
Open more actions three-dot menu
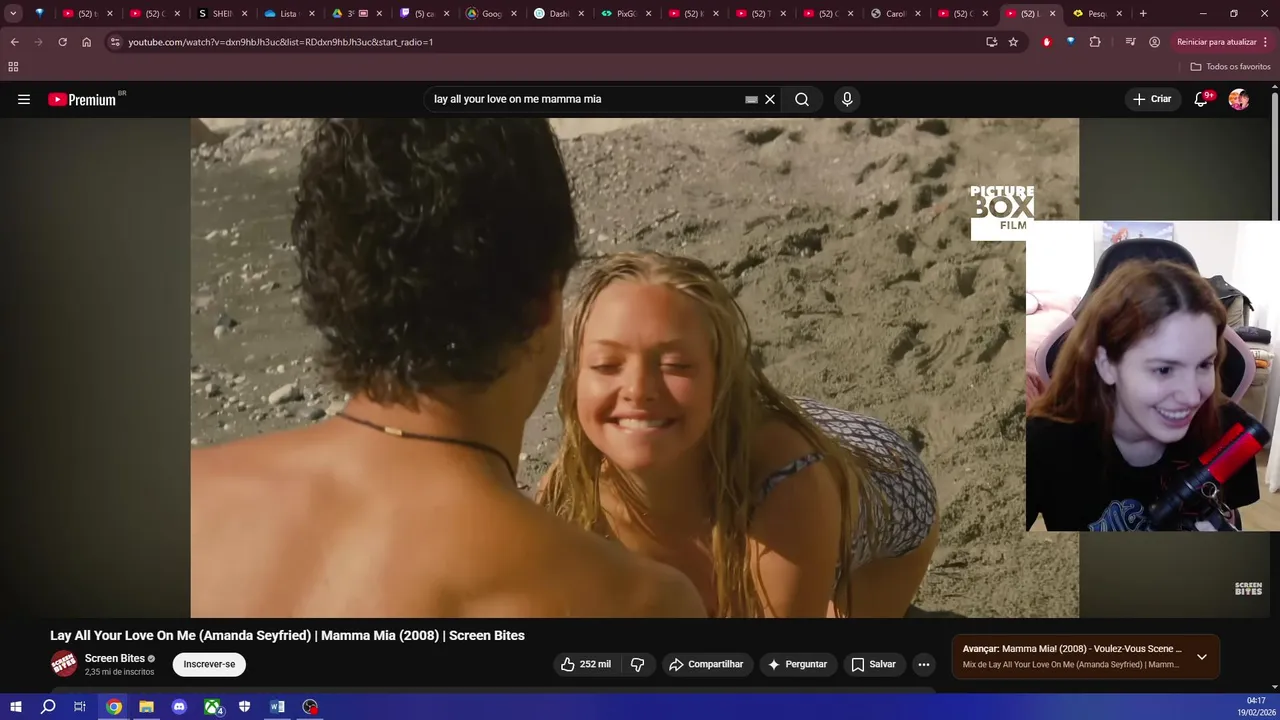pyautogui.click(x=924, y=664)
